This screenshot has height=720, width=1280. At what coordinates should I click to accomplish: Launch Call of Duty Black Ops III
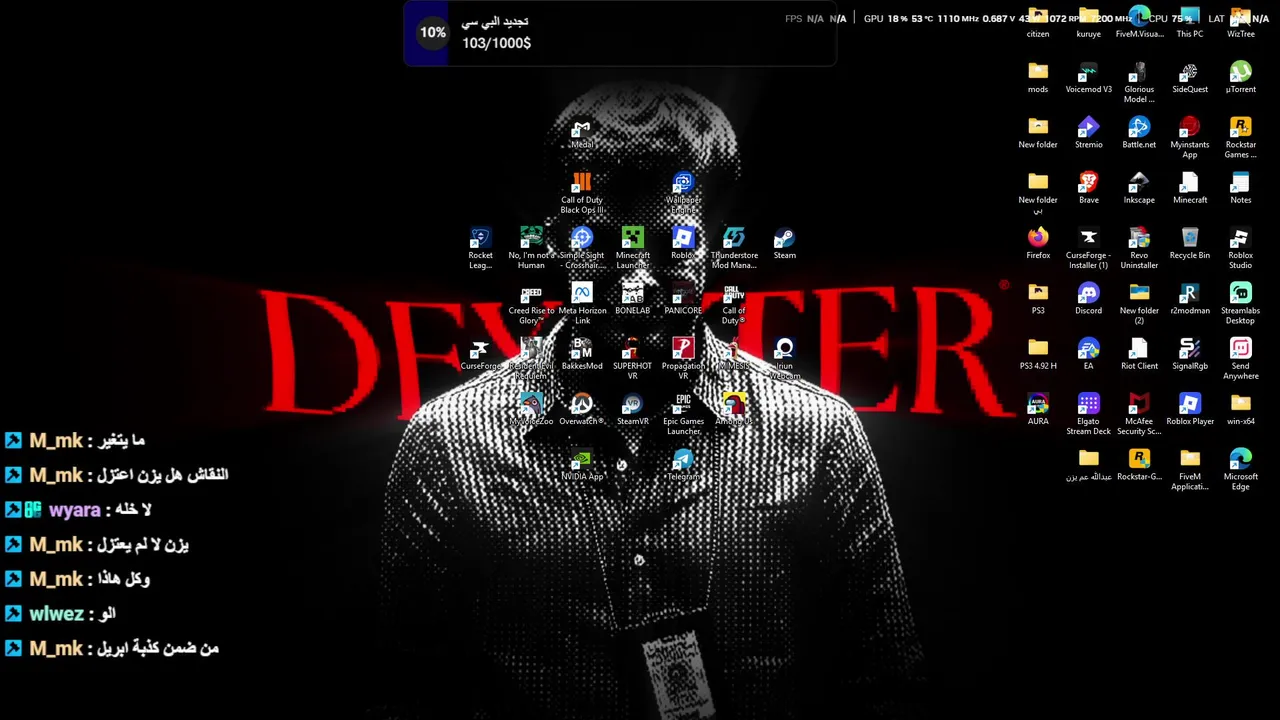click(581, 194)
